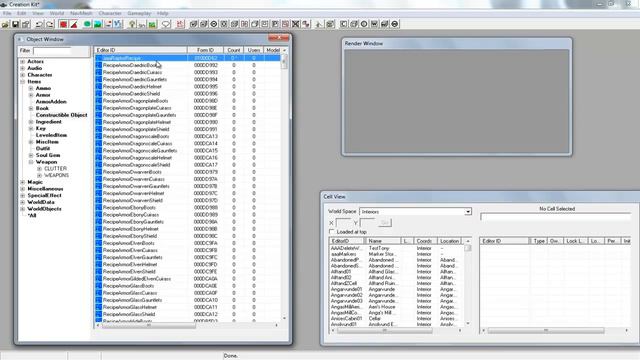Viewport: 640px width, 360px height.
Task: Select the WEAPONS subfolder in the tree
Action: pos(56,176)
